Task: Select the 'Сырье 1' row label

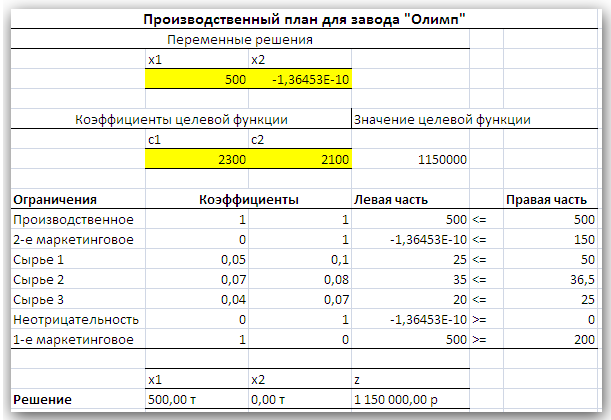Action: [x=78, y=259]
